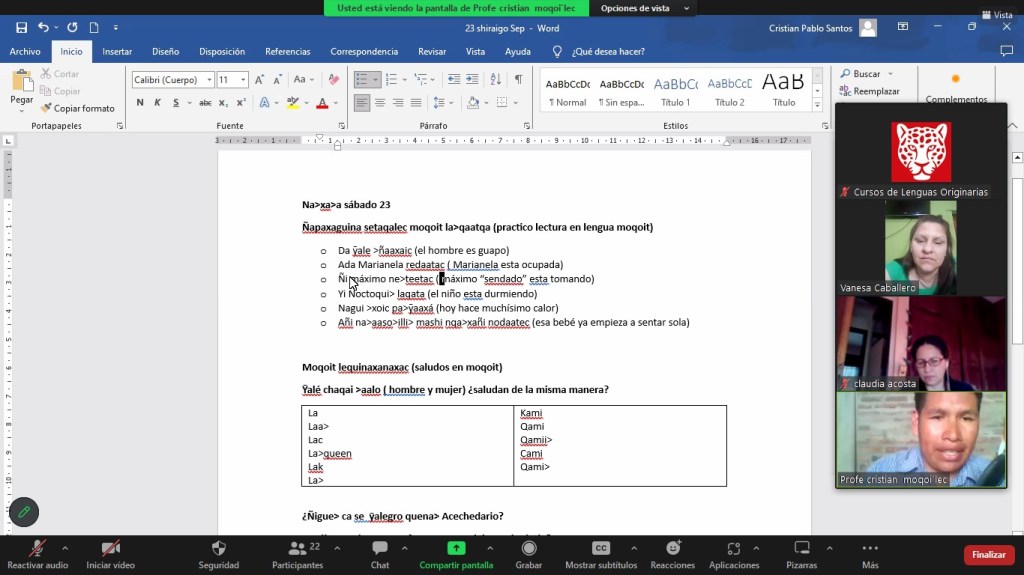This screenshot has height=575, width=1024.
Task: Open the Zoom Chat panel
Action: 380,549
